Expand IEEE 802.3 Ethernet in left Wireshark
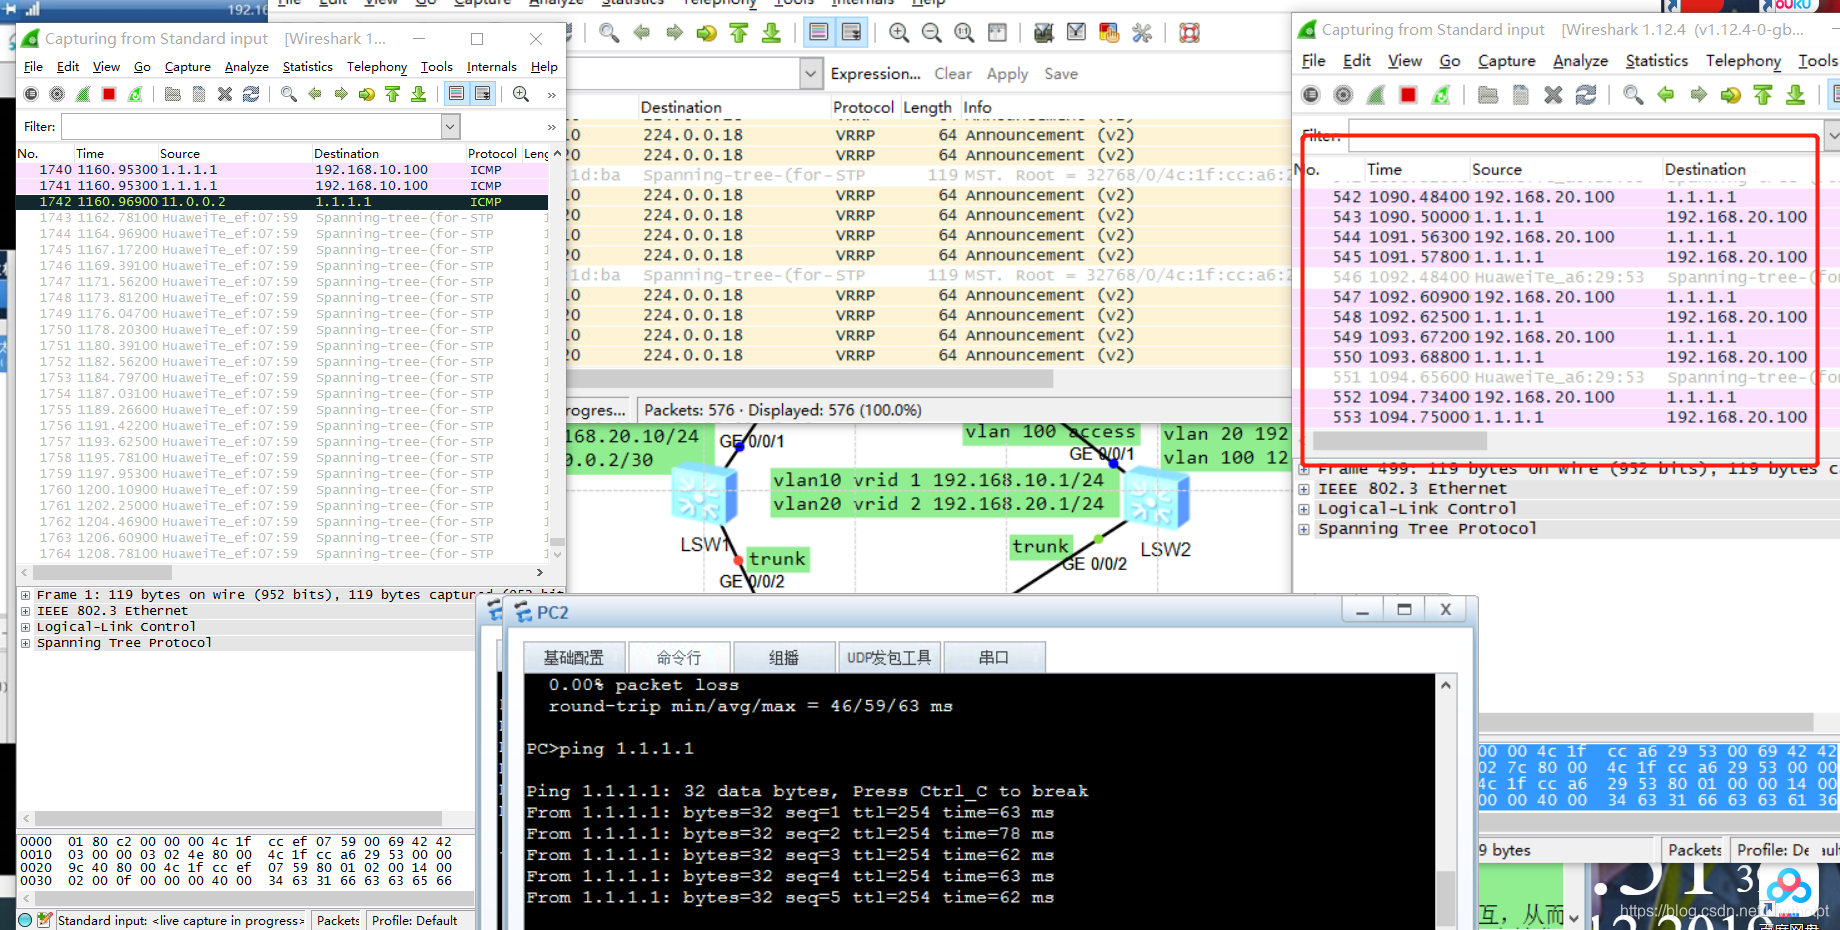Screen dimensions: 1840x930 point(25,611)
